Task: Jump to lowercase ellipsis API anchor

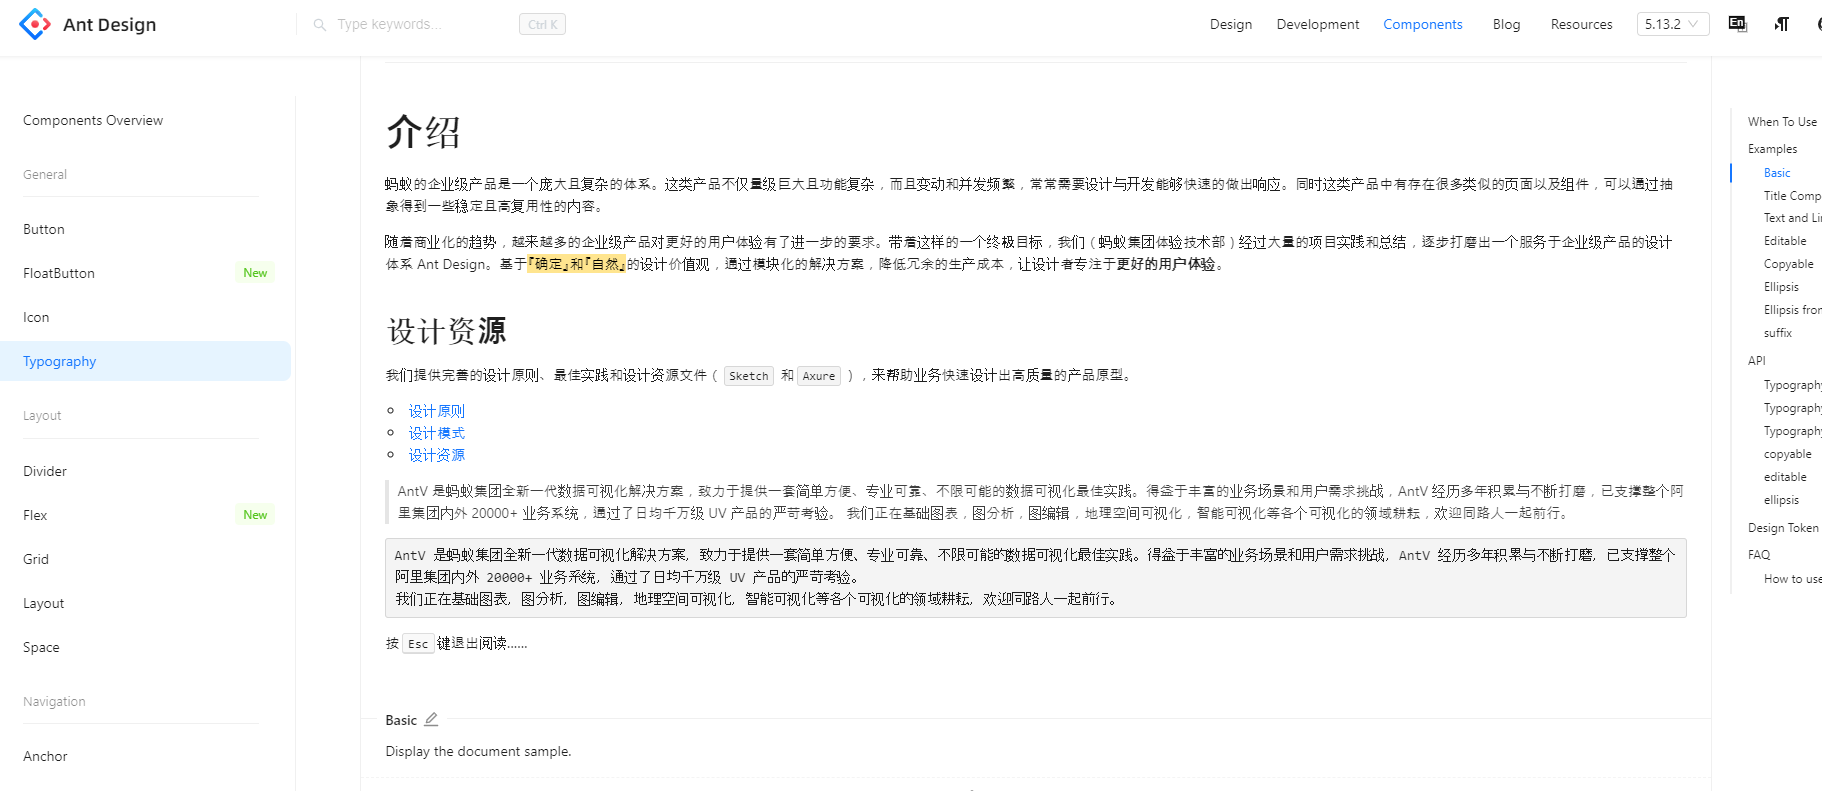Action: (1781, 500)
